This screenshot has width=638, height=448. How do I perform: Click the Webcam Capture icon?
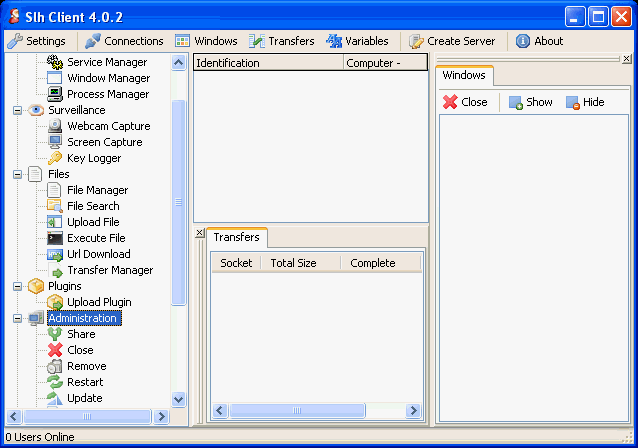(x=56, y=126)
